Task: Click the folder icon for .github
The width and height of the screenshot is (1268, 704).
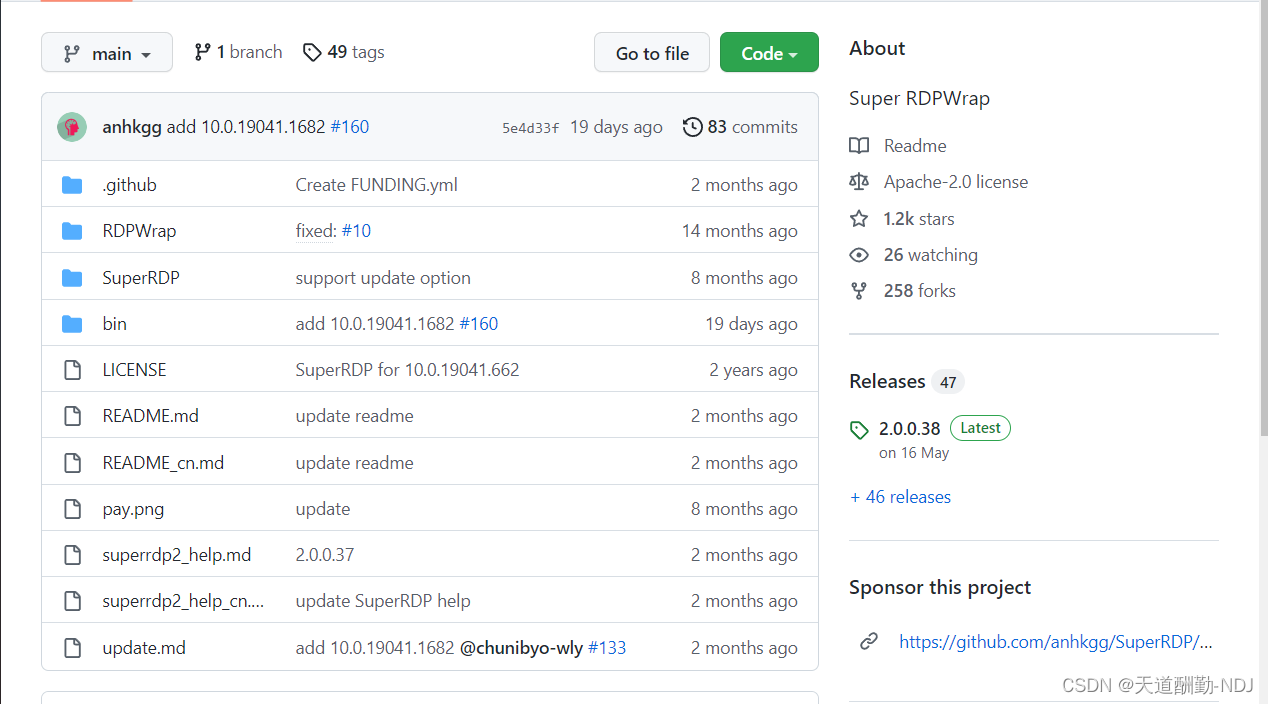Action: pos(72,185)
